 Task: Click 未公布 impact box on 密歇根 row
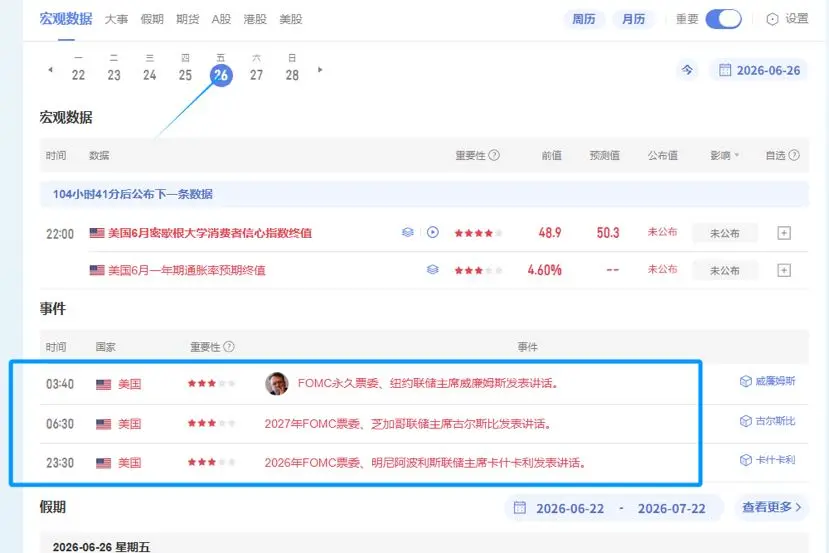click(x=724, y=233)
